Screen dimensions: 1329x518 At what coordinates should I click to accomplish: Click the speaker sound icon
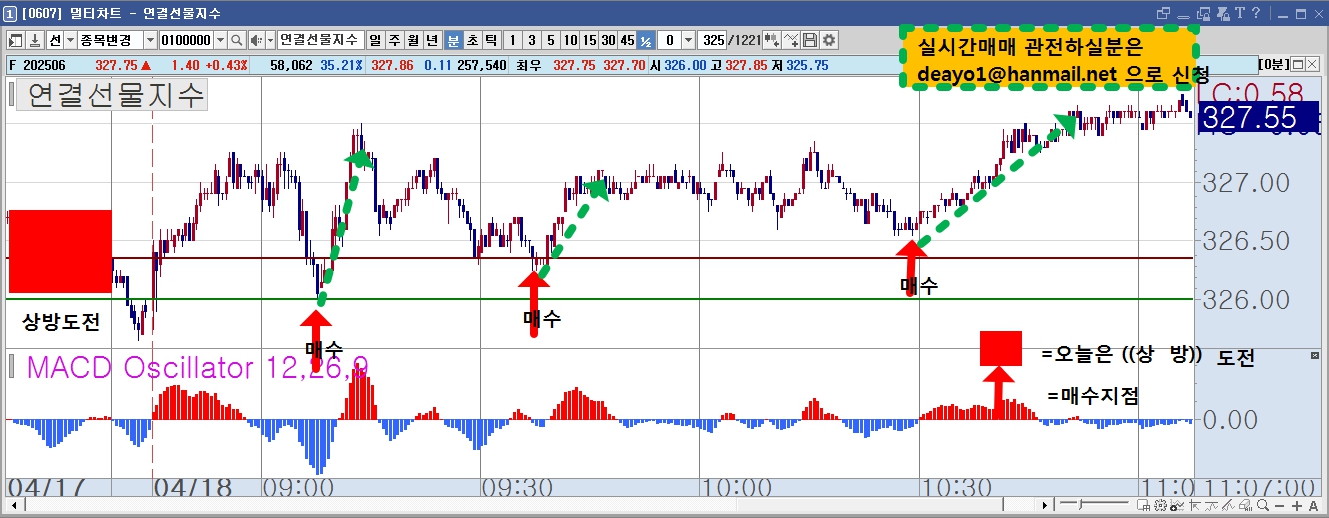[x=256, y=40]
